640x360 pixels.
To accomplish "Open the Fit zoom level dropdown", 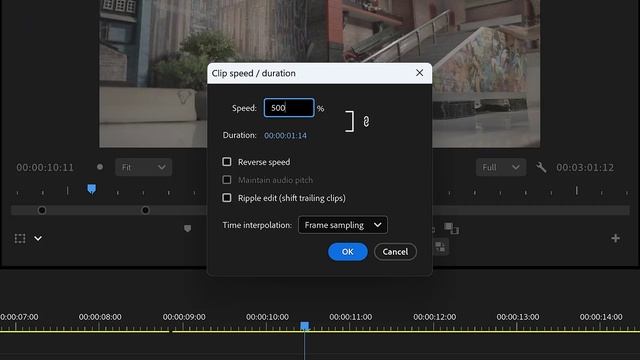I will (143, 167).
